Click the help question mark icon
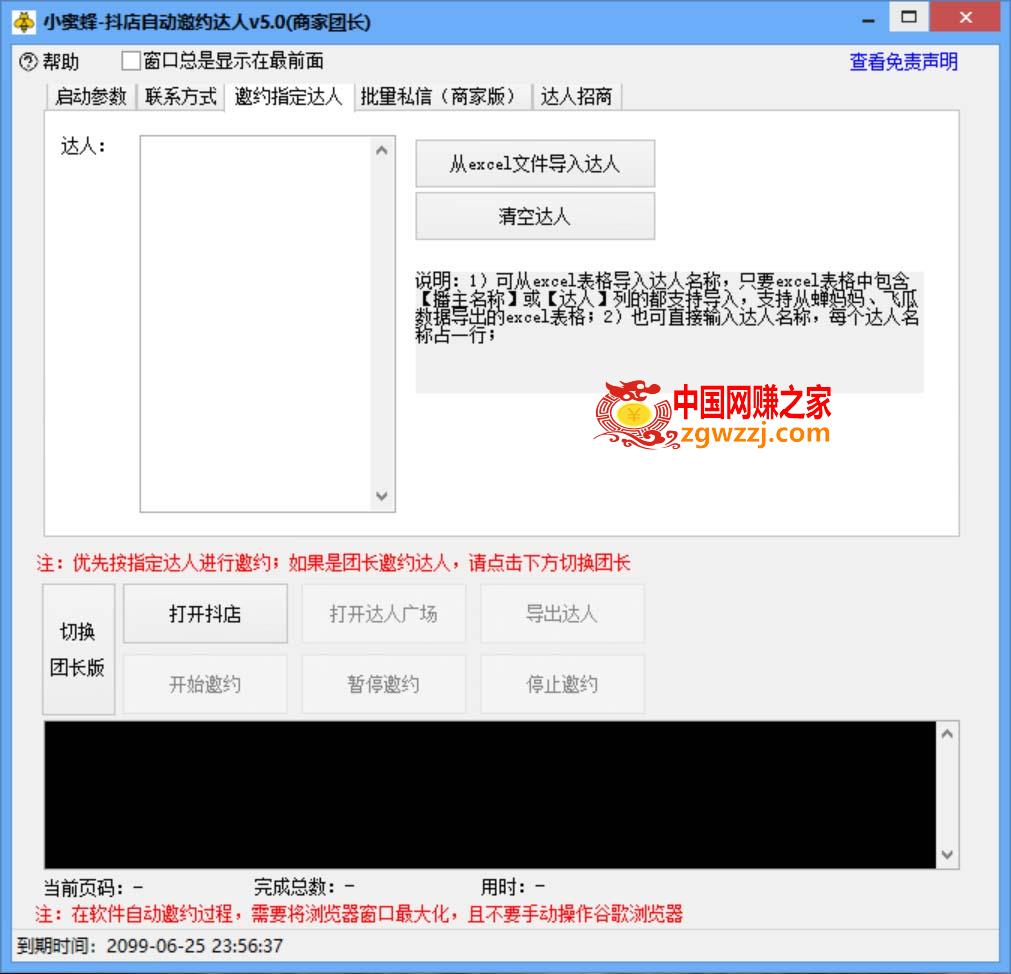 28,62
